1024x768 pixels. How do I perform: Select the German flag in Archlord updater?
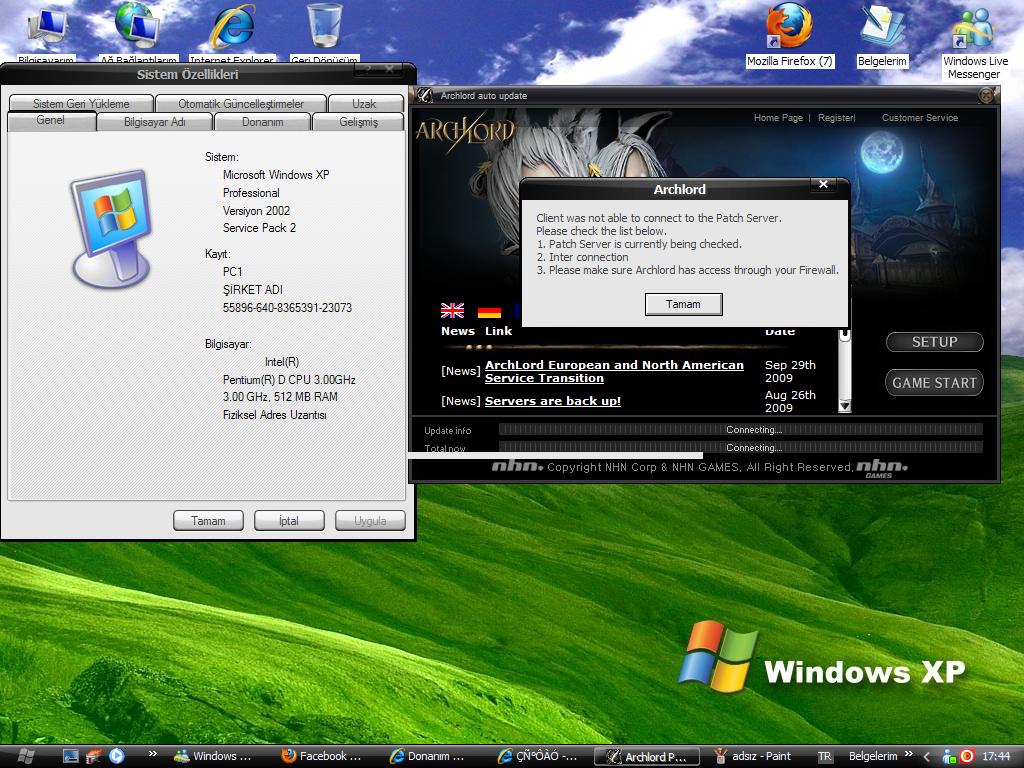click(x=489, y=312)
